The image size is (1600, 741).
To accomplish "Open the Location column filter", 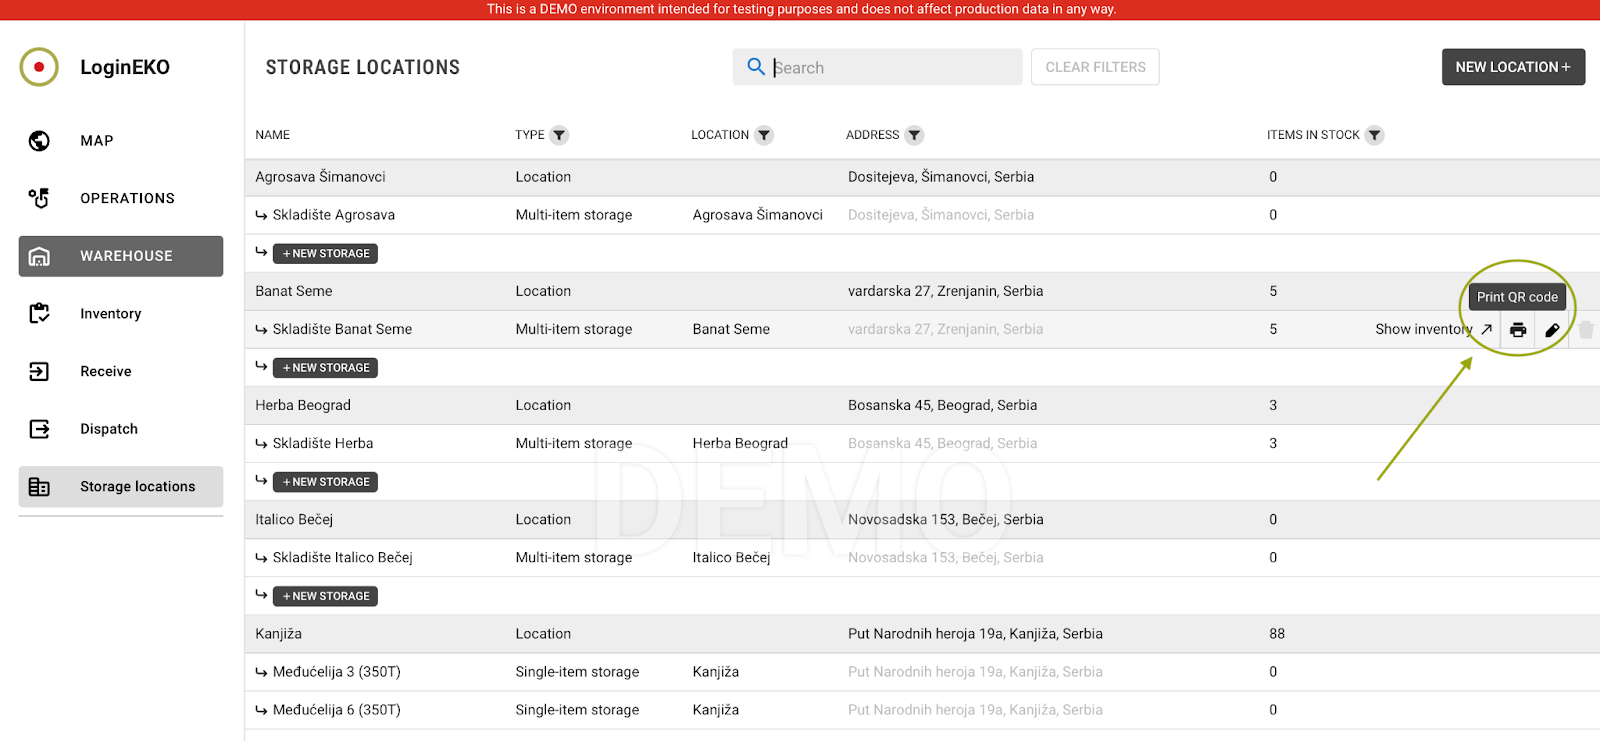I will [764, 135].
